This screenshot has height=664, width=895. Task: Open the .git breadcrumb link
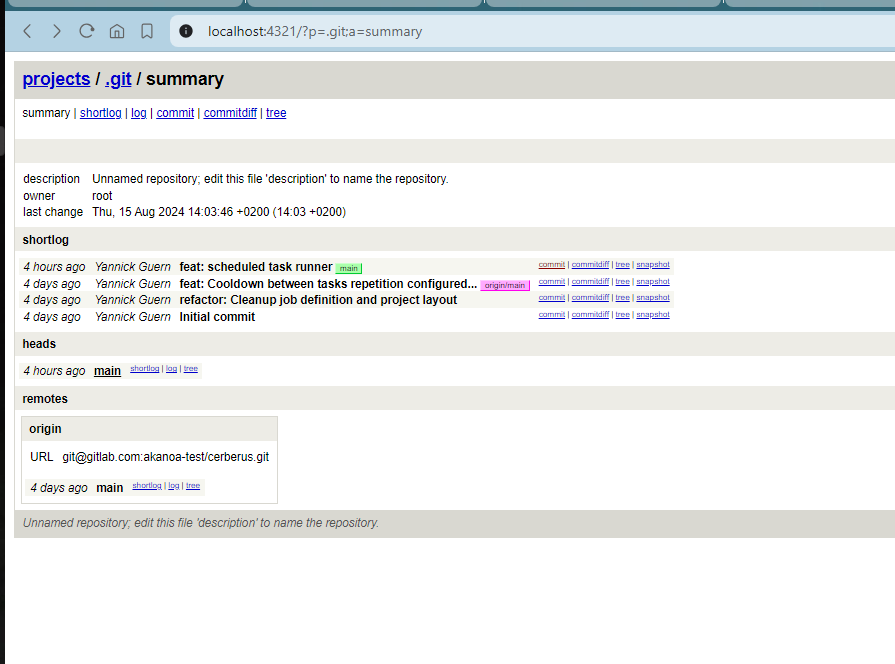118,79
